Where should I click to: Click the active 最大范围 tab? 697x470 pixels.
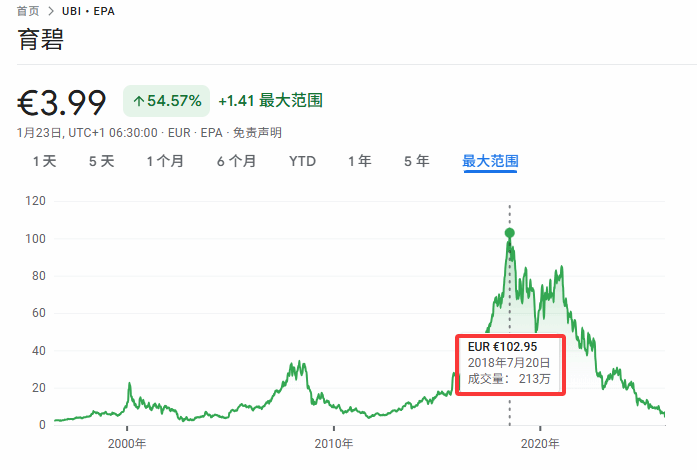click(490, 161)
